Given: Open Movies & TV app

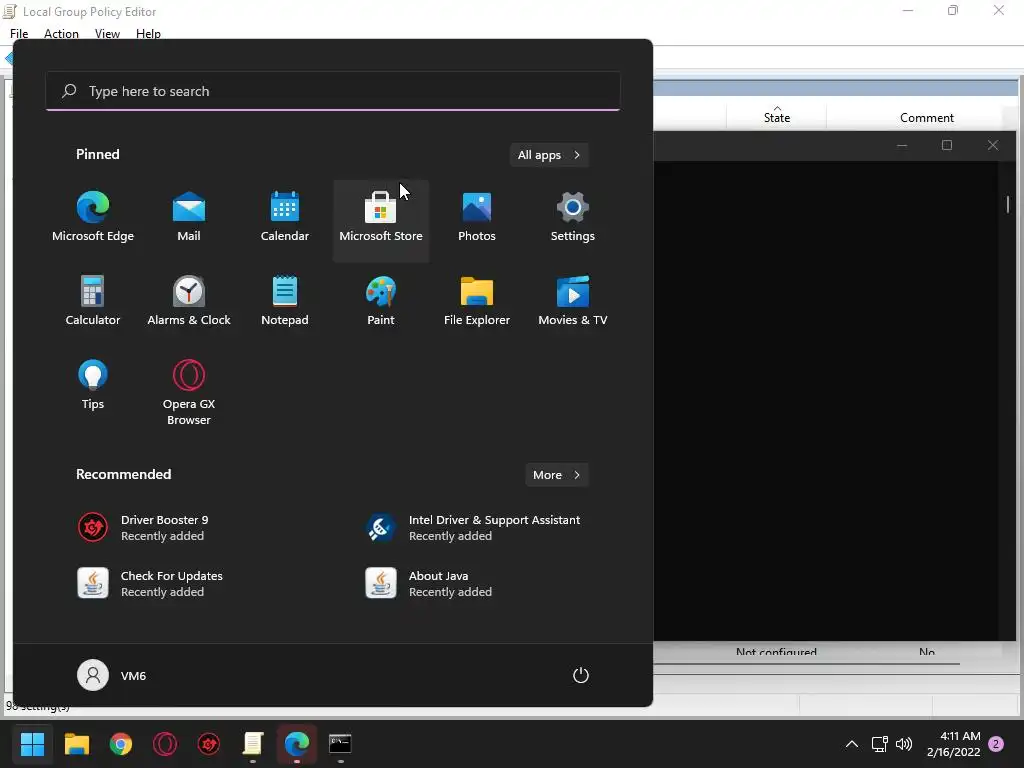Looking at the screenshot, I should click(573, 301).
